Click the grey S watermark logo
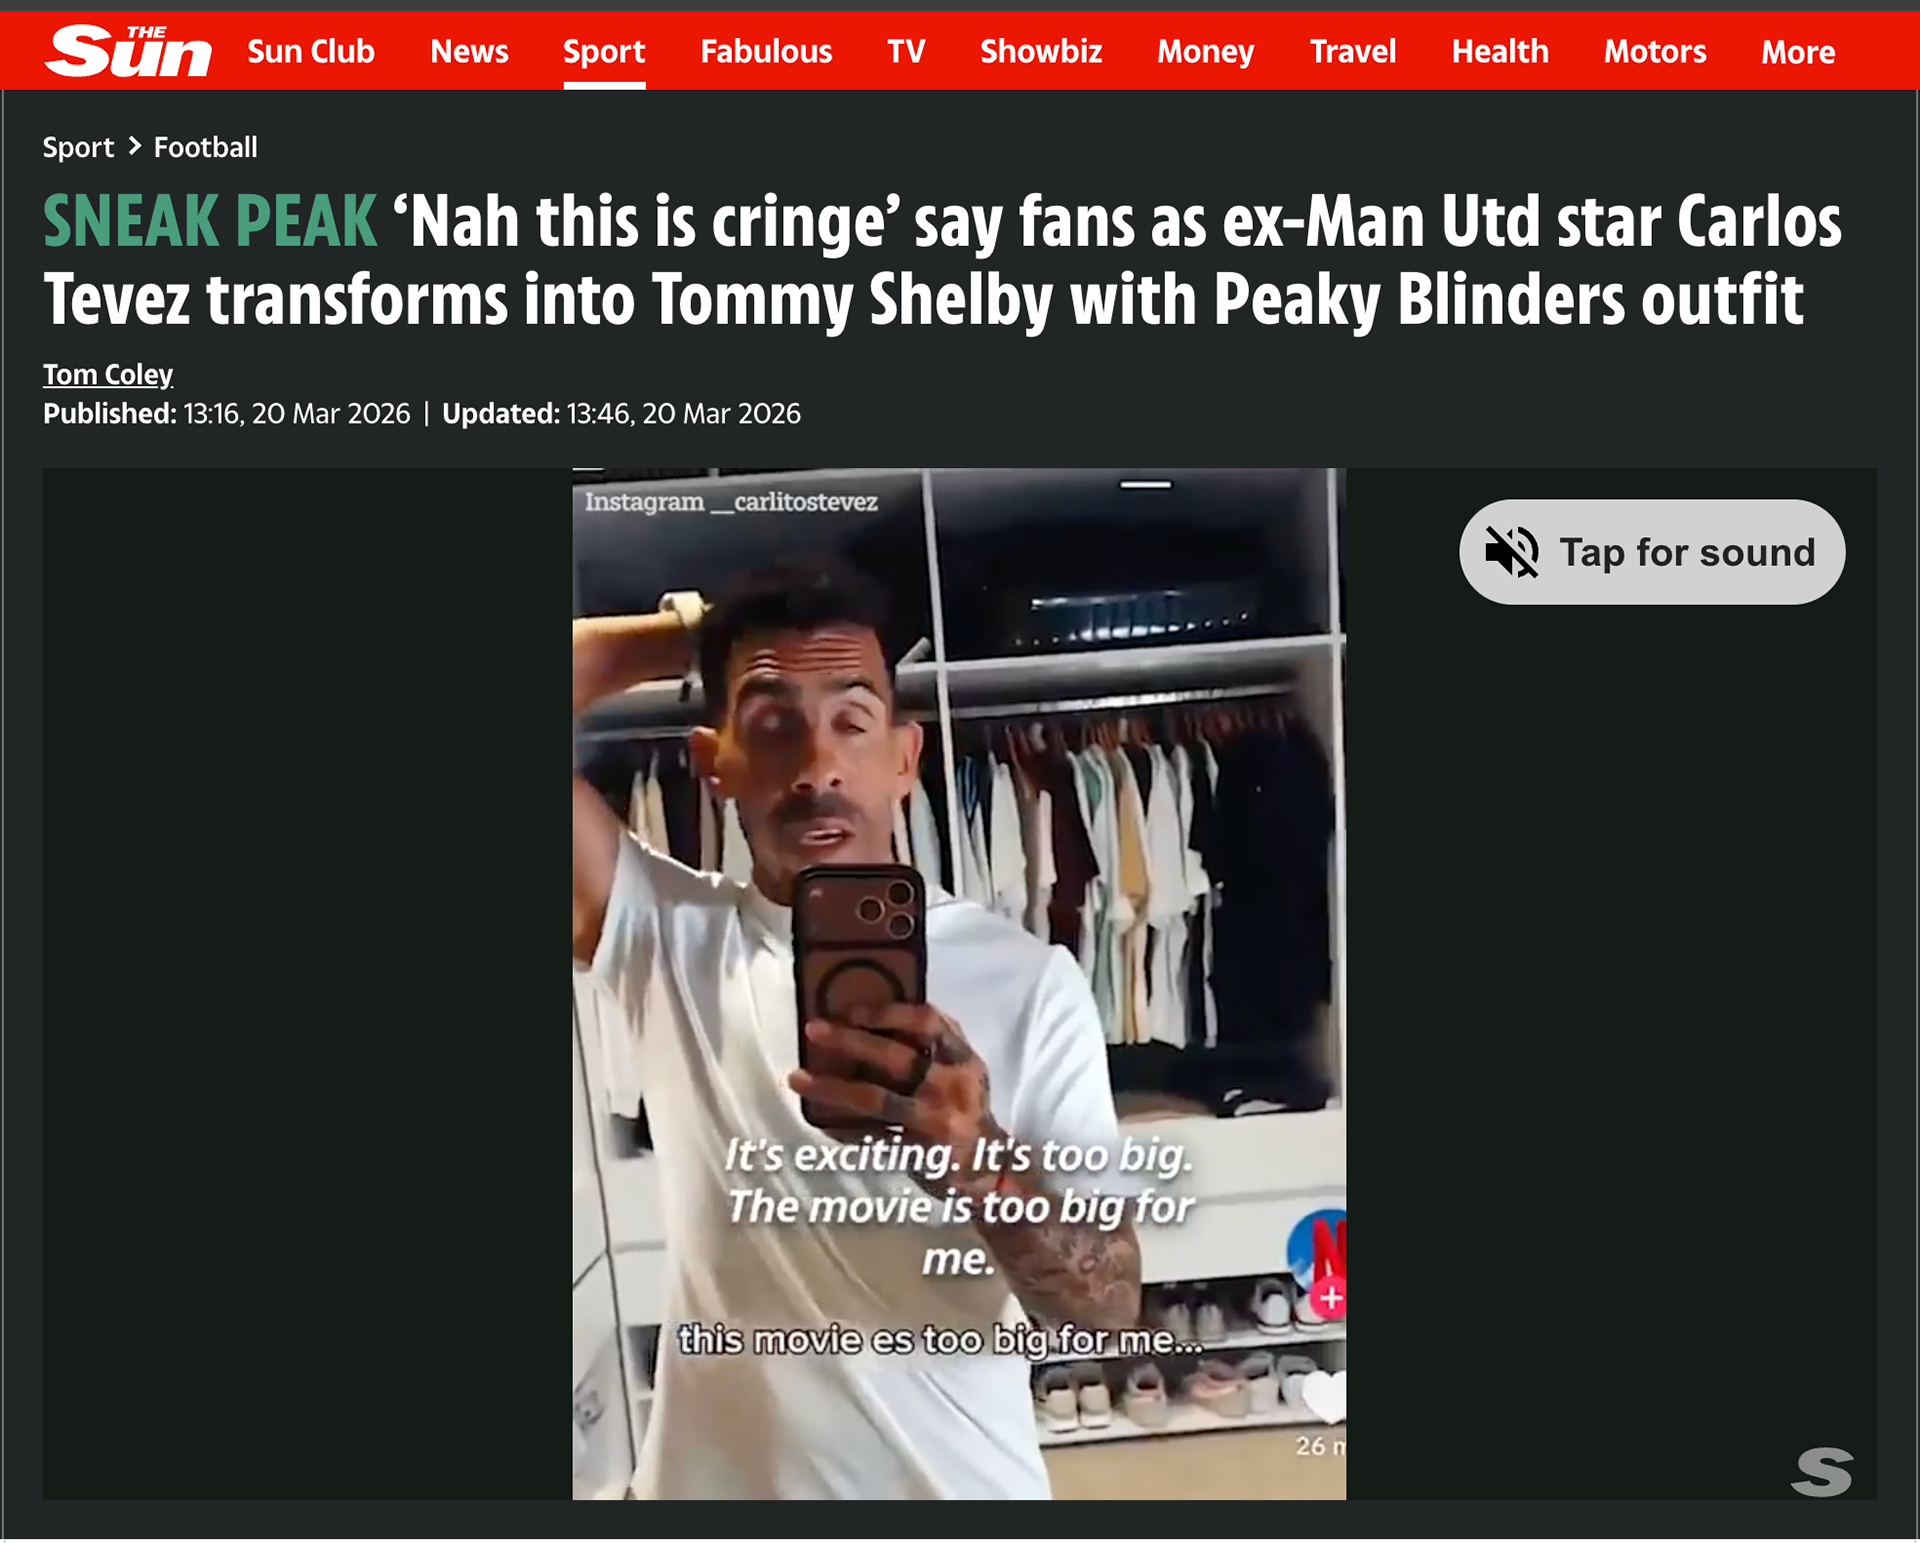This screenshot has width=1920, height=1543. [x=1821, y=1472]
